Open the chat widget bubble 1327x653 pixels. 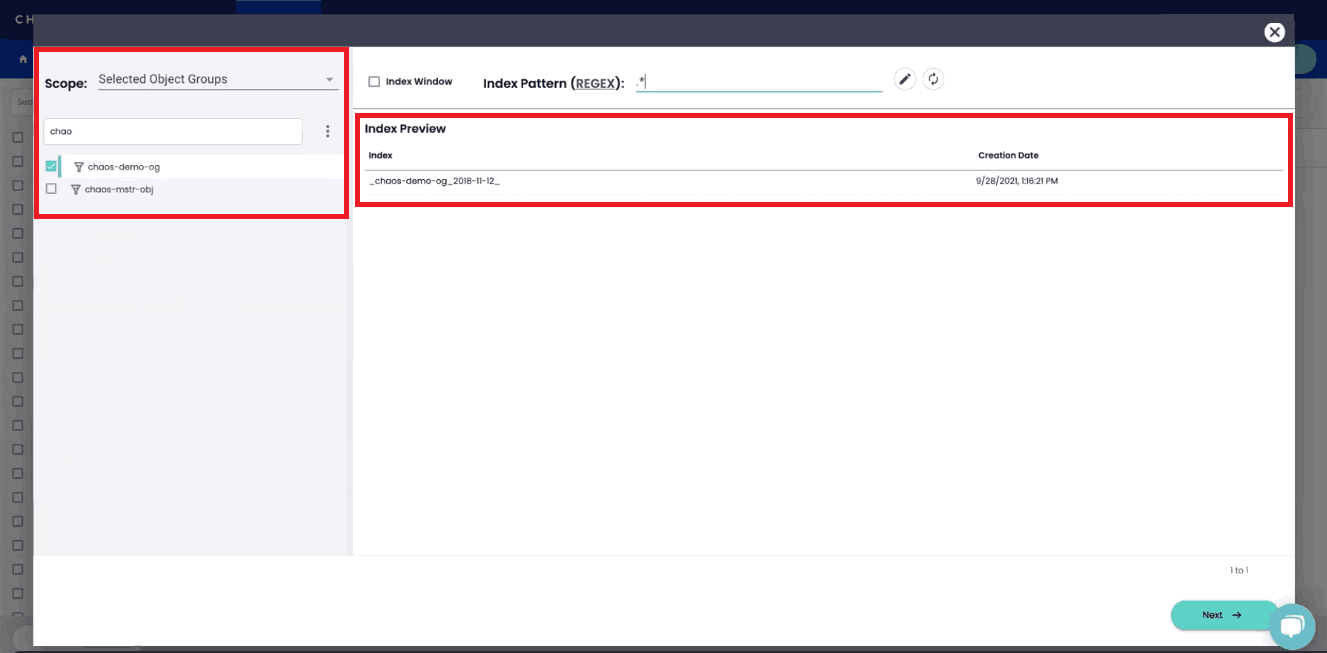(x=1291, y=627)
